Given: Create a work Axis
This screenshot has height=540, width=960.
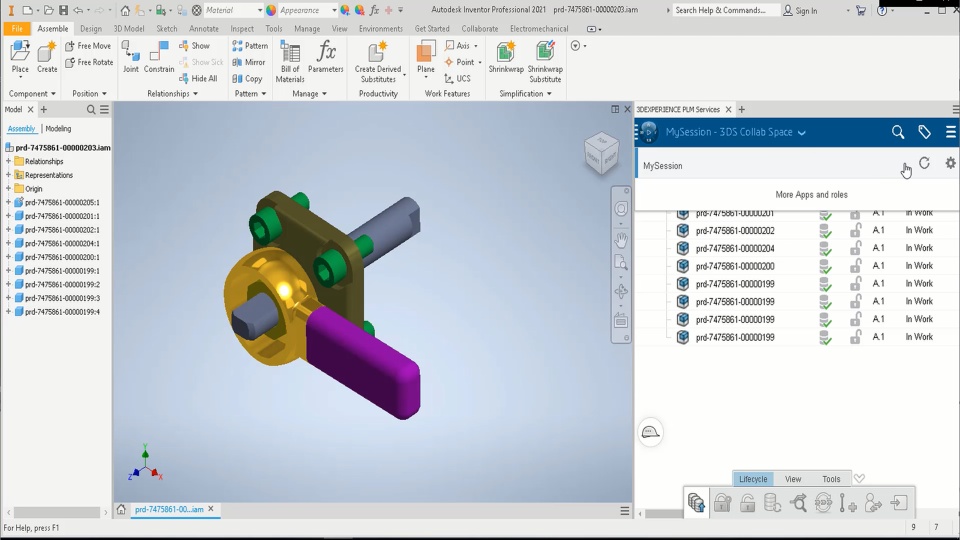Looking at the screenshot, I should click(x=461, y=46).
